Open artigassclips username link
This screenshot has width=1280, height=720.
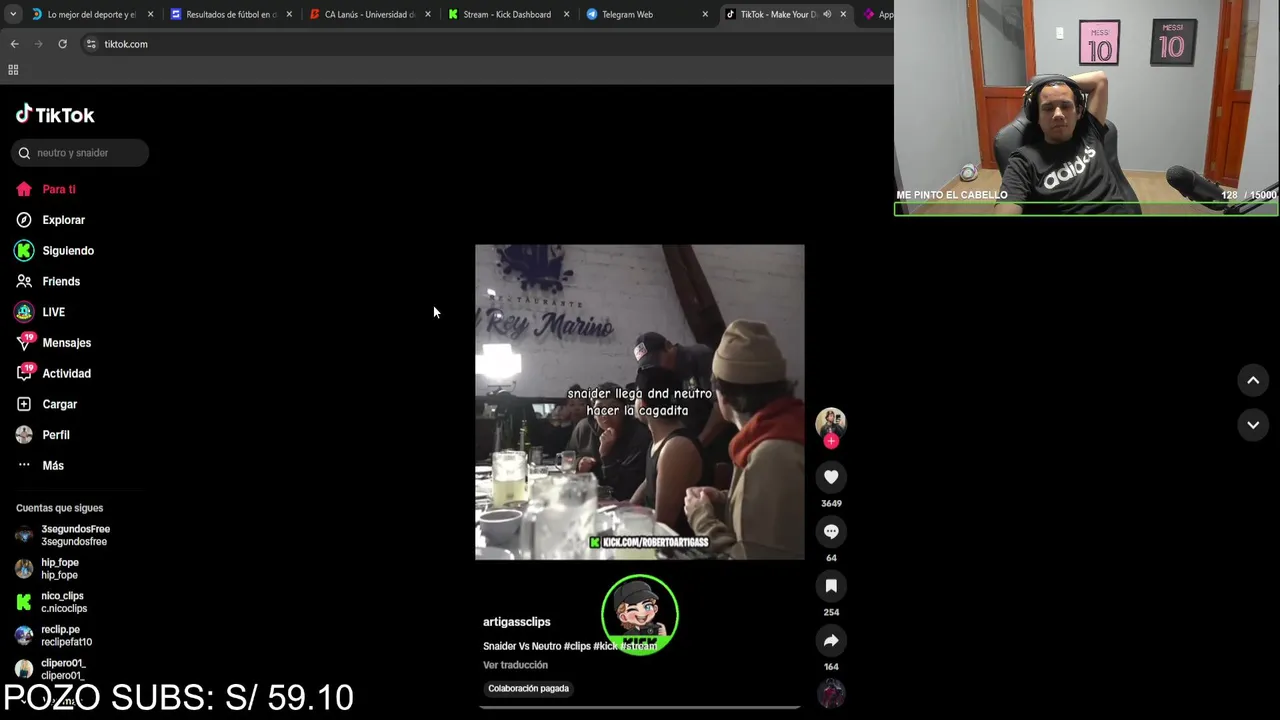click(x=516, y=622)
